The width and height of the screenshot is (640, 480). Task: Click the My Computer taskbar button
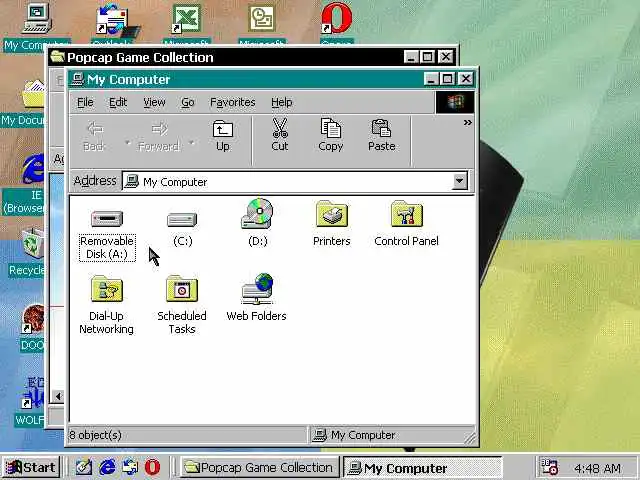tap(422, 467)
